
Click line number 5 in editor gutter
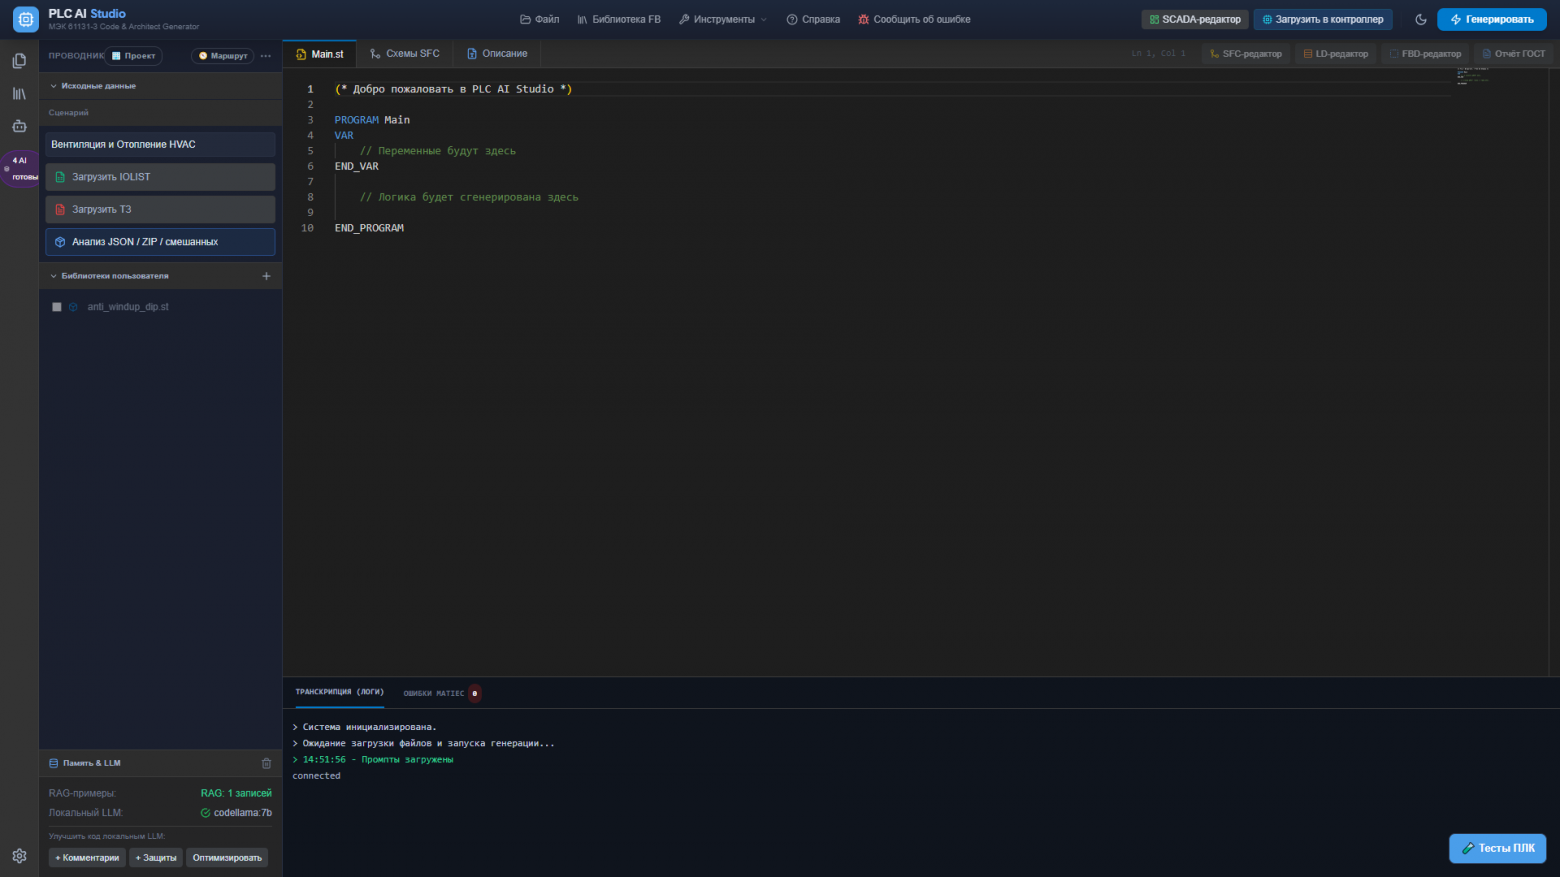(310, 151)
